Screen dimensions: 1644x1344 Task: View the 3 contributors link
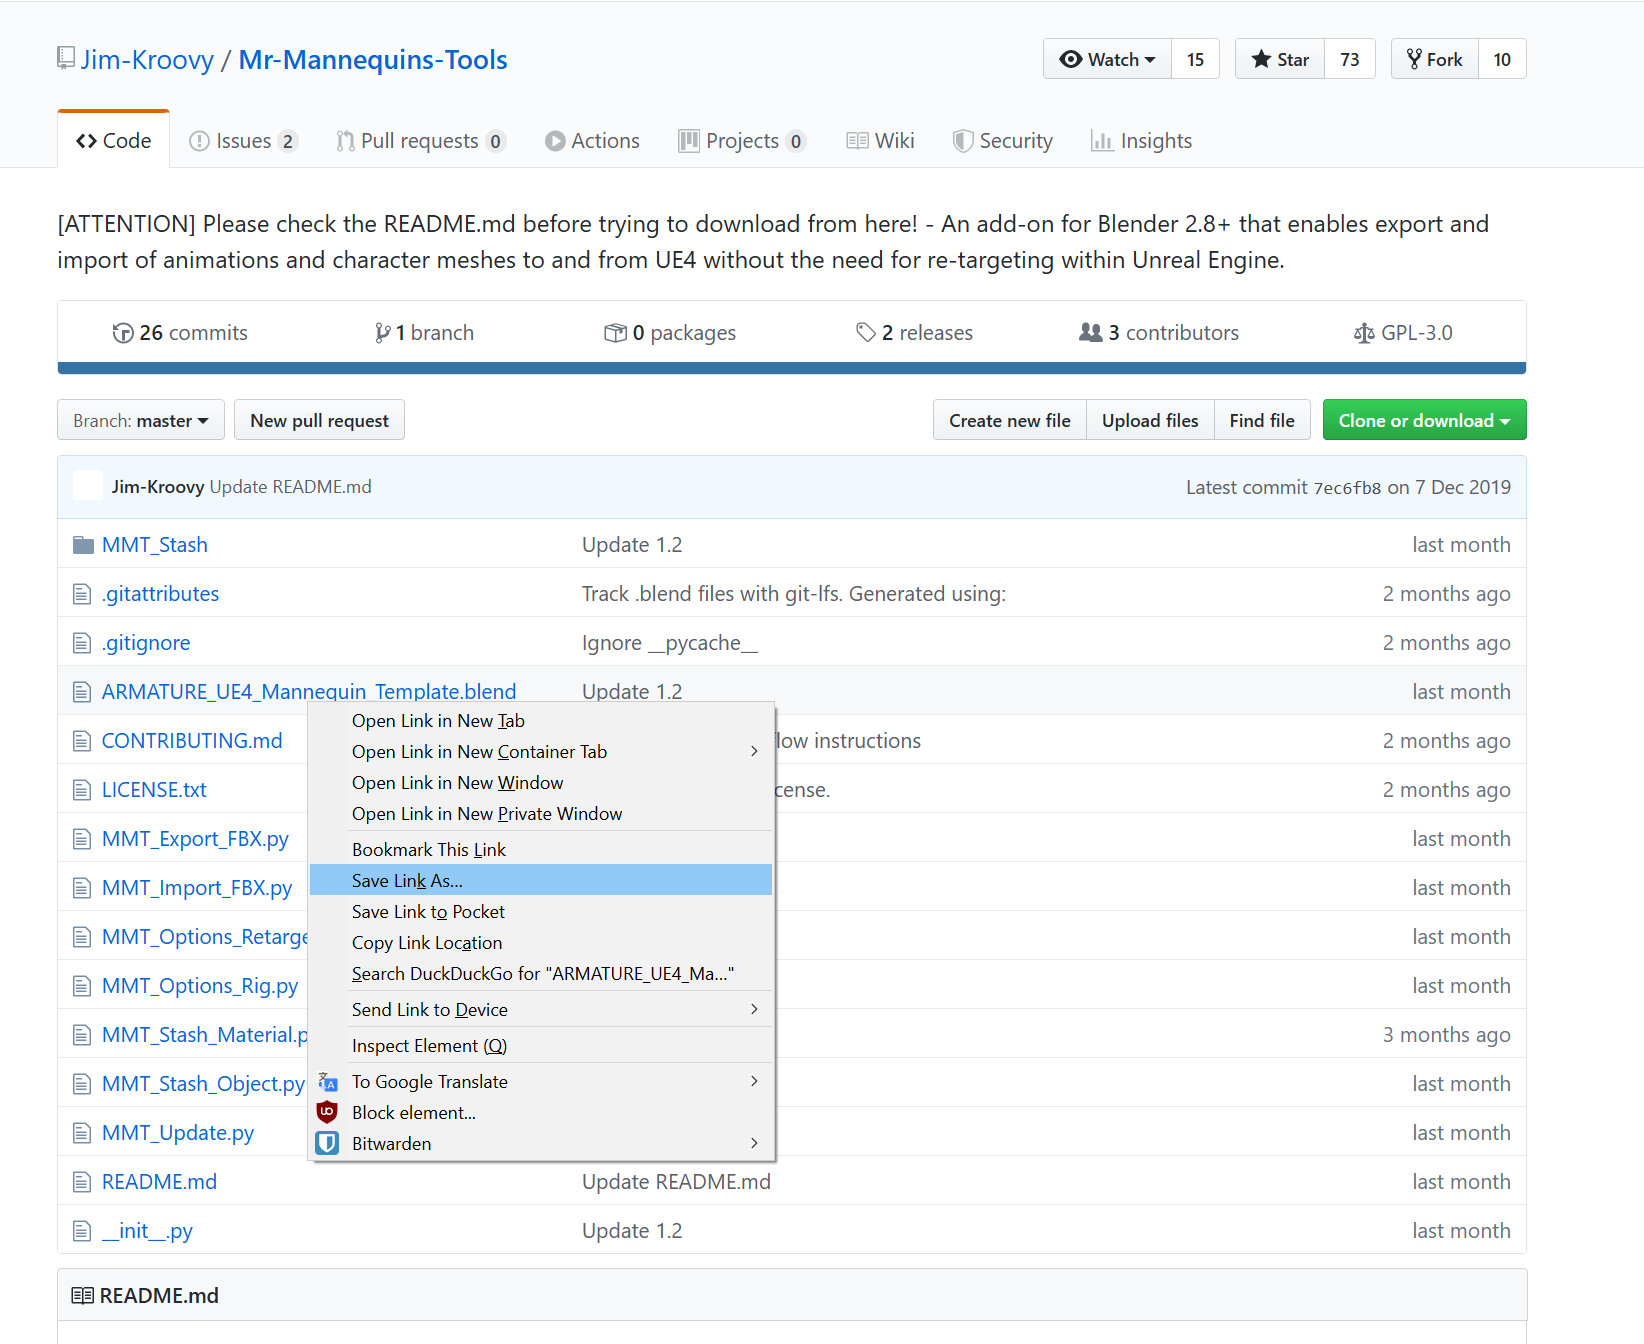point(1159,333)
